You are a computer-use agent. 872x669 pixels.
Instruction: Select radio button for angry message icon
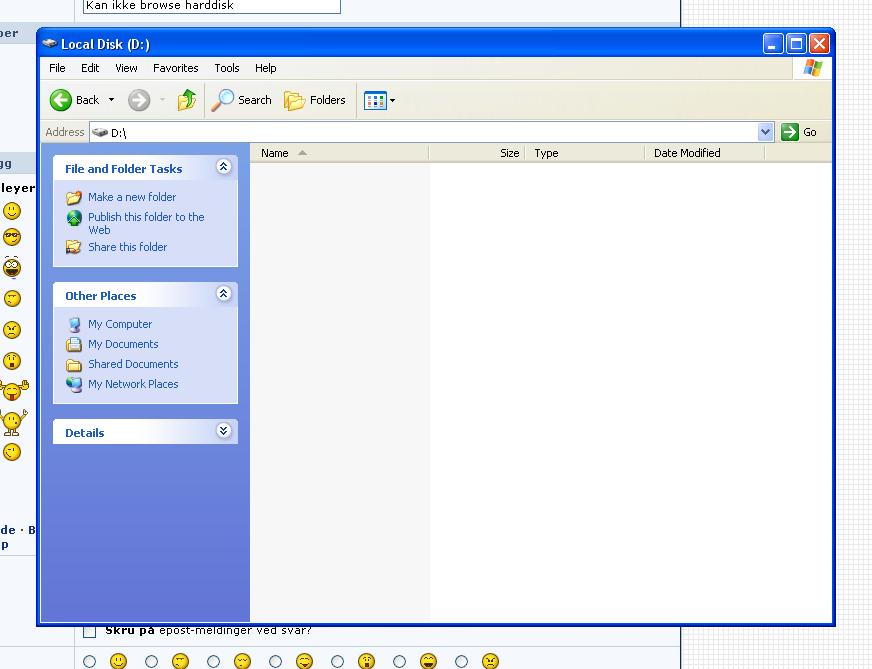(x=462, y=661)
